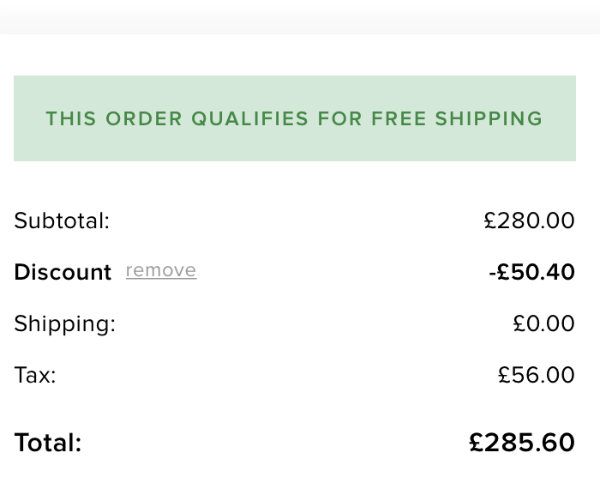The image size is (600, 489).
Task: Select the Tax label
Action: [x=35, y=375]
